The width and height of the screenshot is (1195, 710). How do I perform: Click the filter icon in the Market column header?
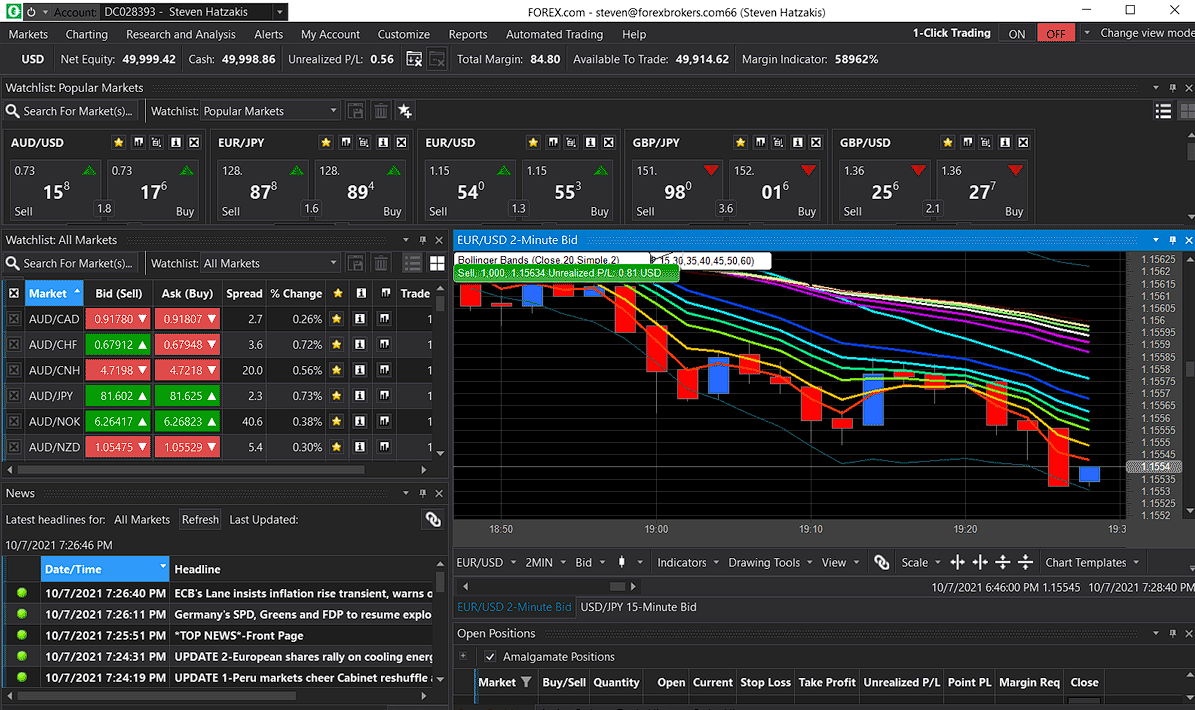[x=526, y=682]
